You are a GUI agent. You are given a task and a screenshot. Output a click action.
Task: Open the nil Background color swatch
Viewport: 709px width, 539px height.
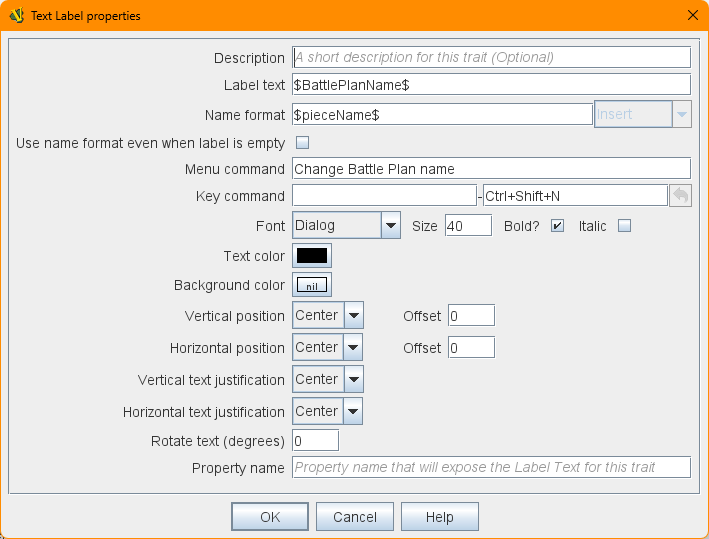pos(311,285)
